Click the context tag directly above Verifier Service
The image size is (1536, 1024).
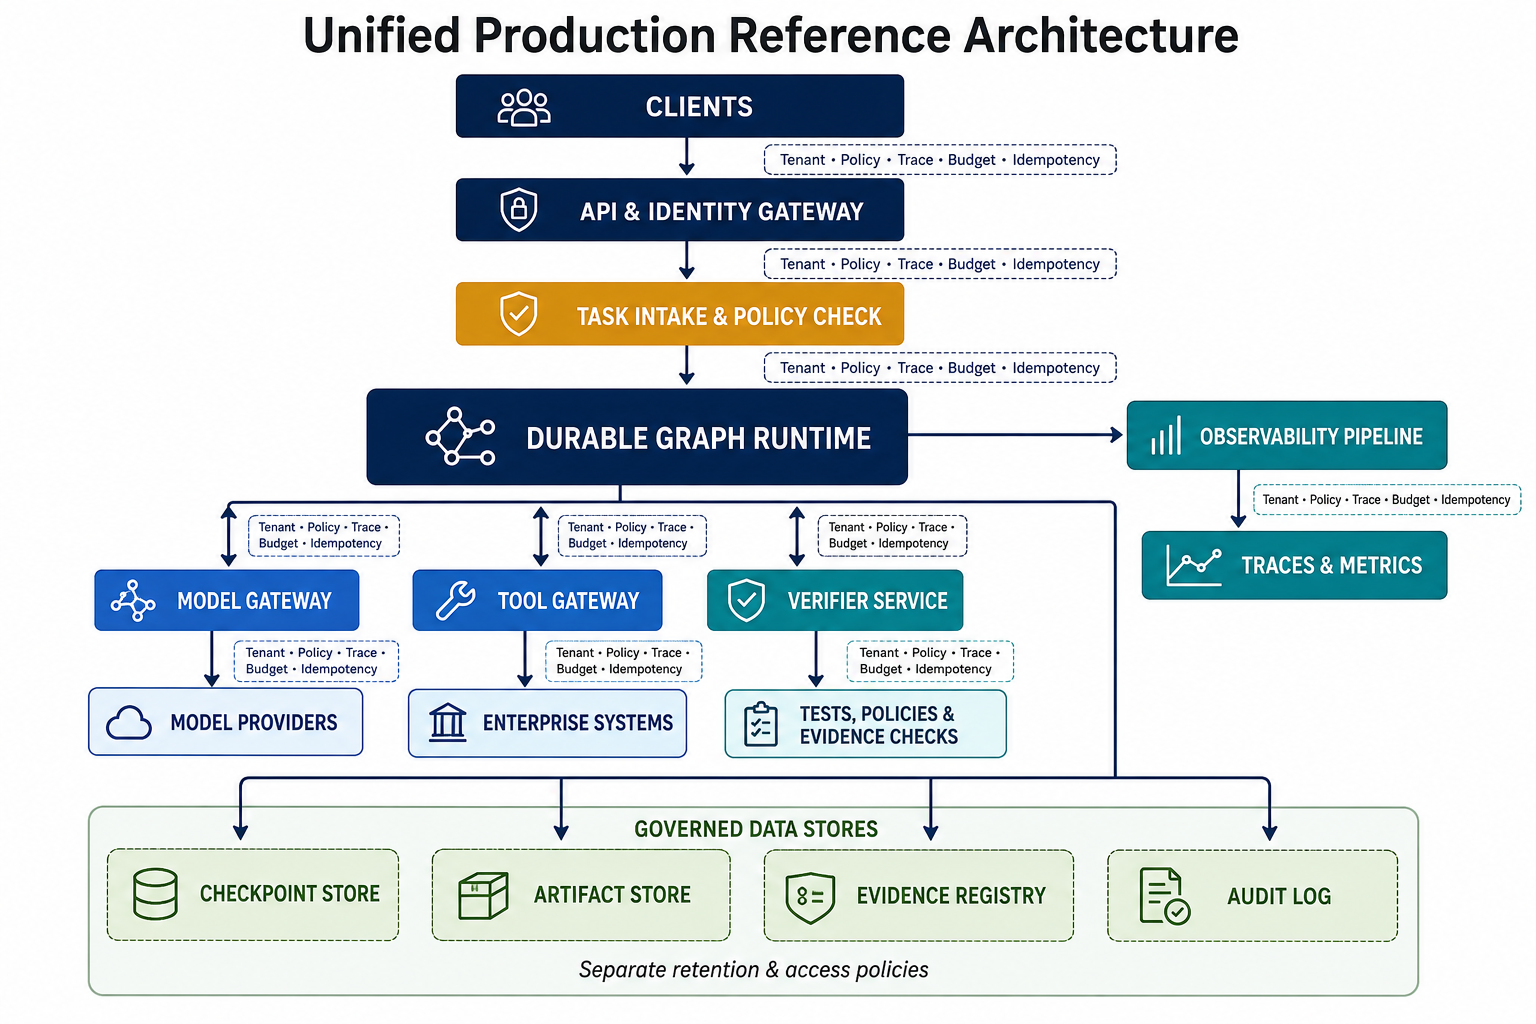coord(892,535)
